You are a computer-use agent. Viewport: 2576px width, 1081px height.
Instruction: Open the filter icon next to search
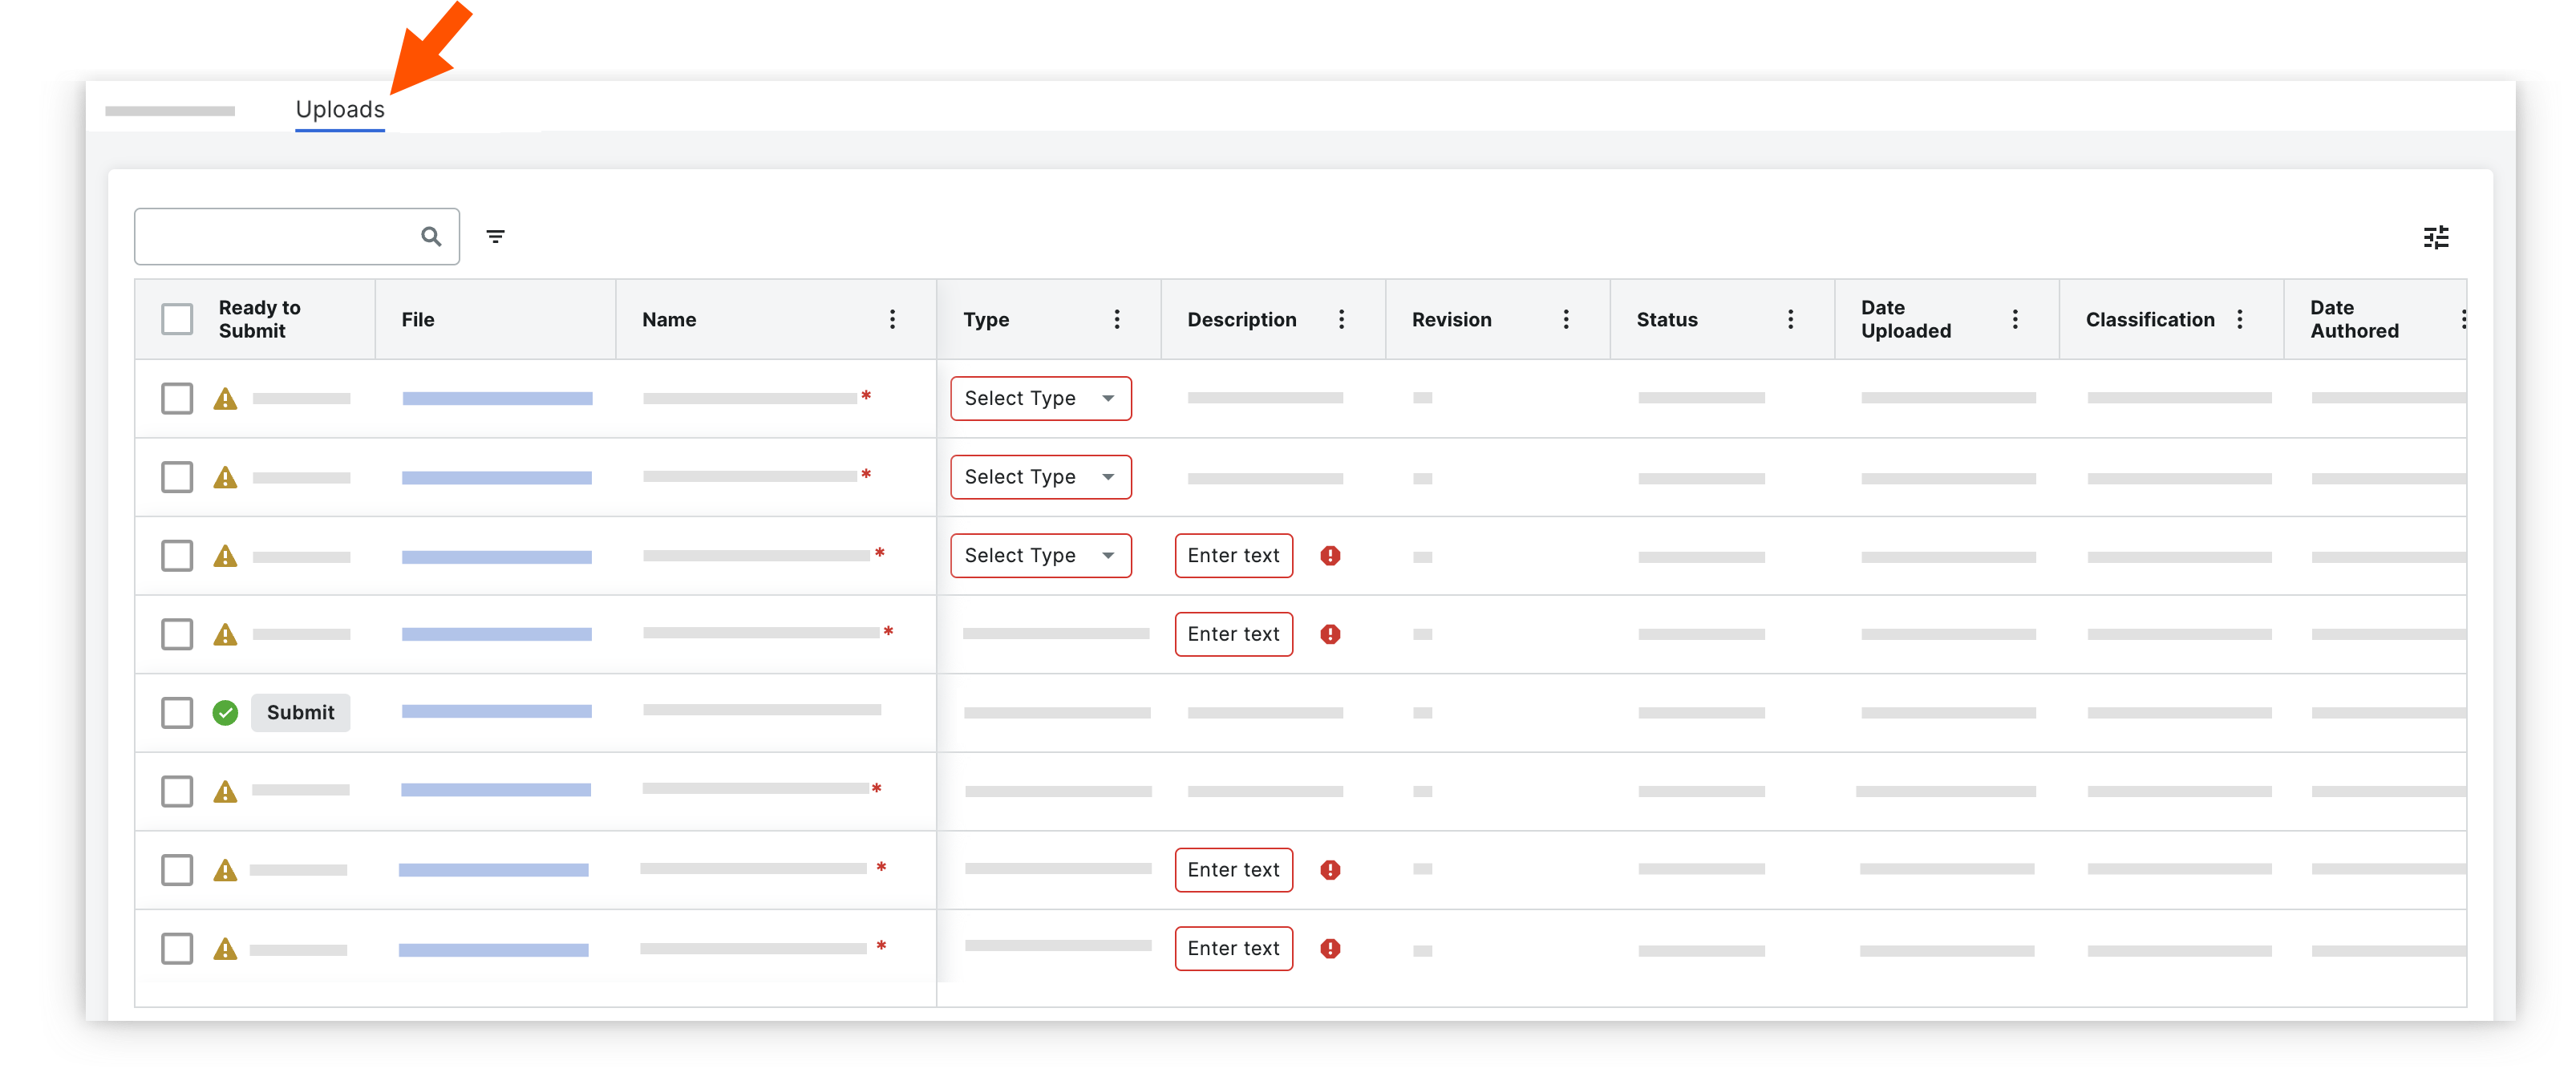(x=495, y=237)
